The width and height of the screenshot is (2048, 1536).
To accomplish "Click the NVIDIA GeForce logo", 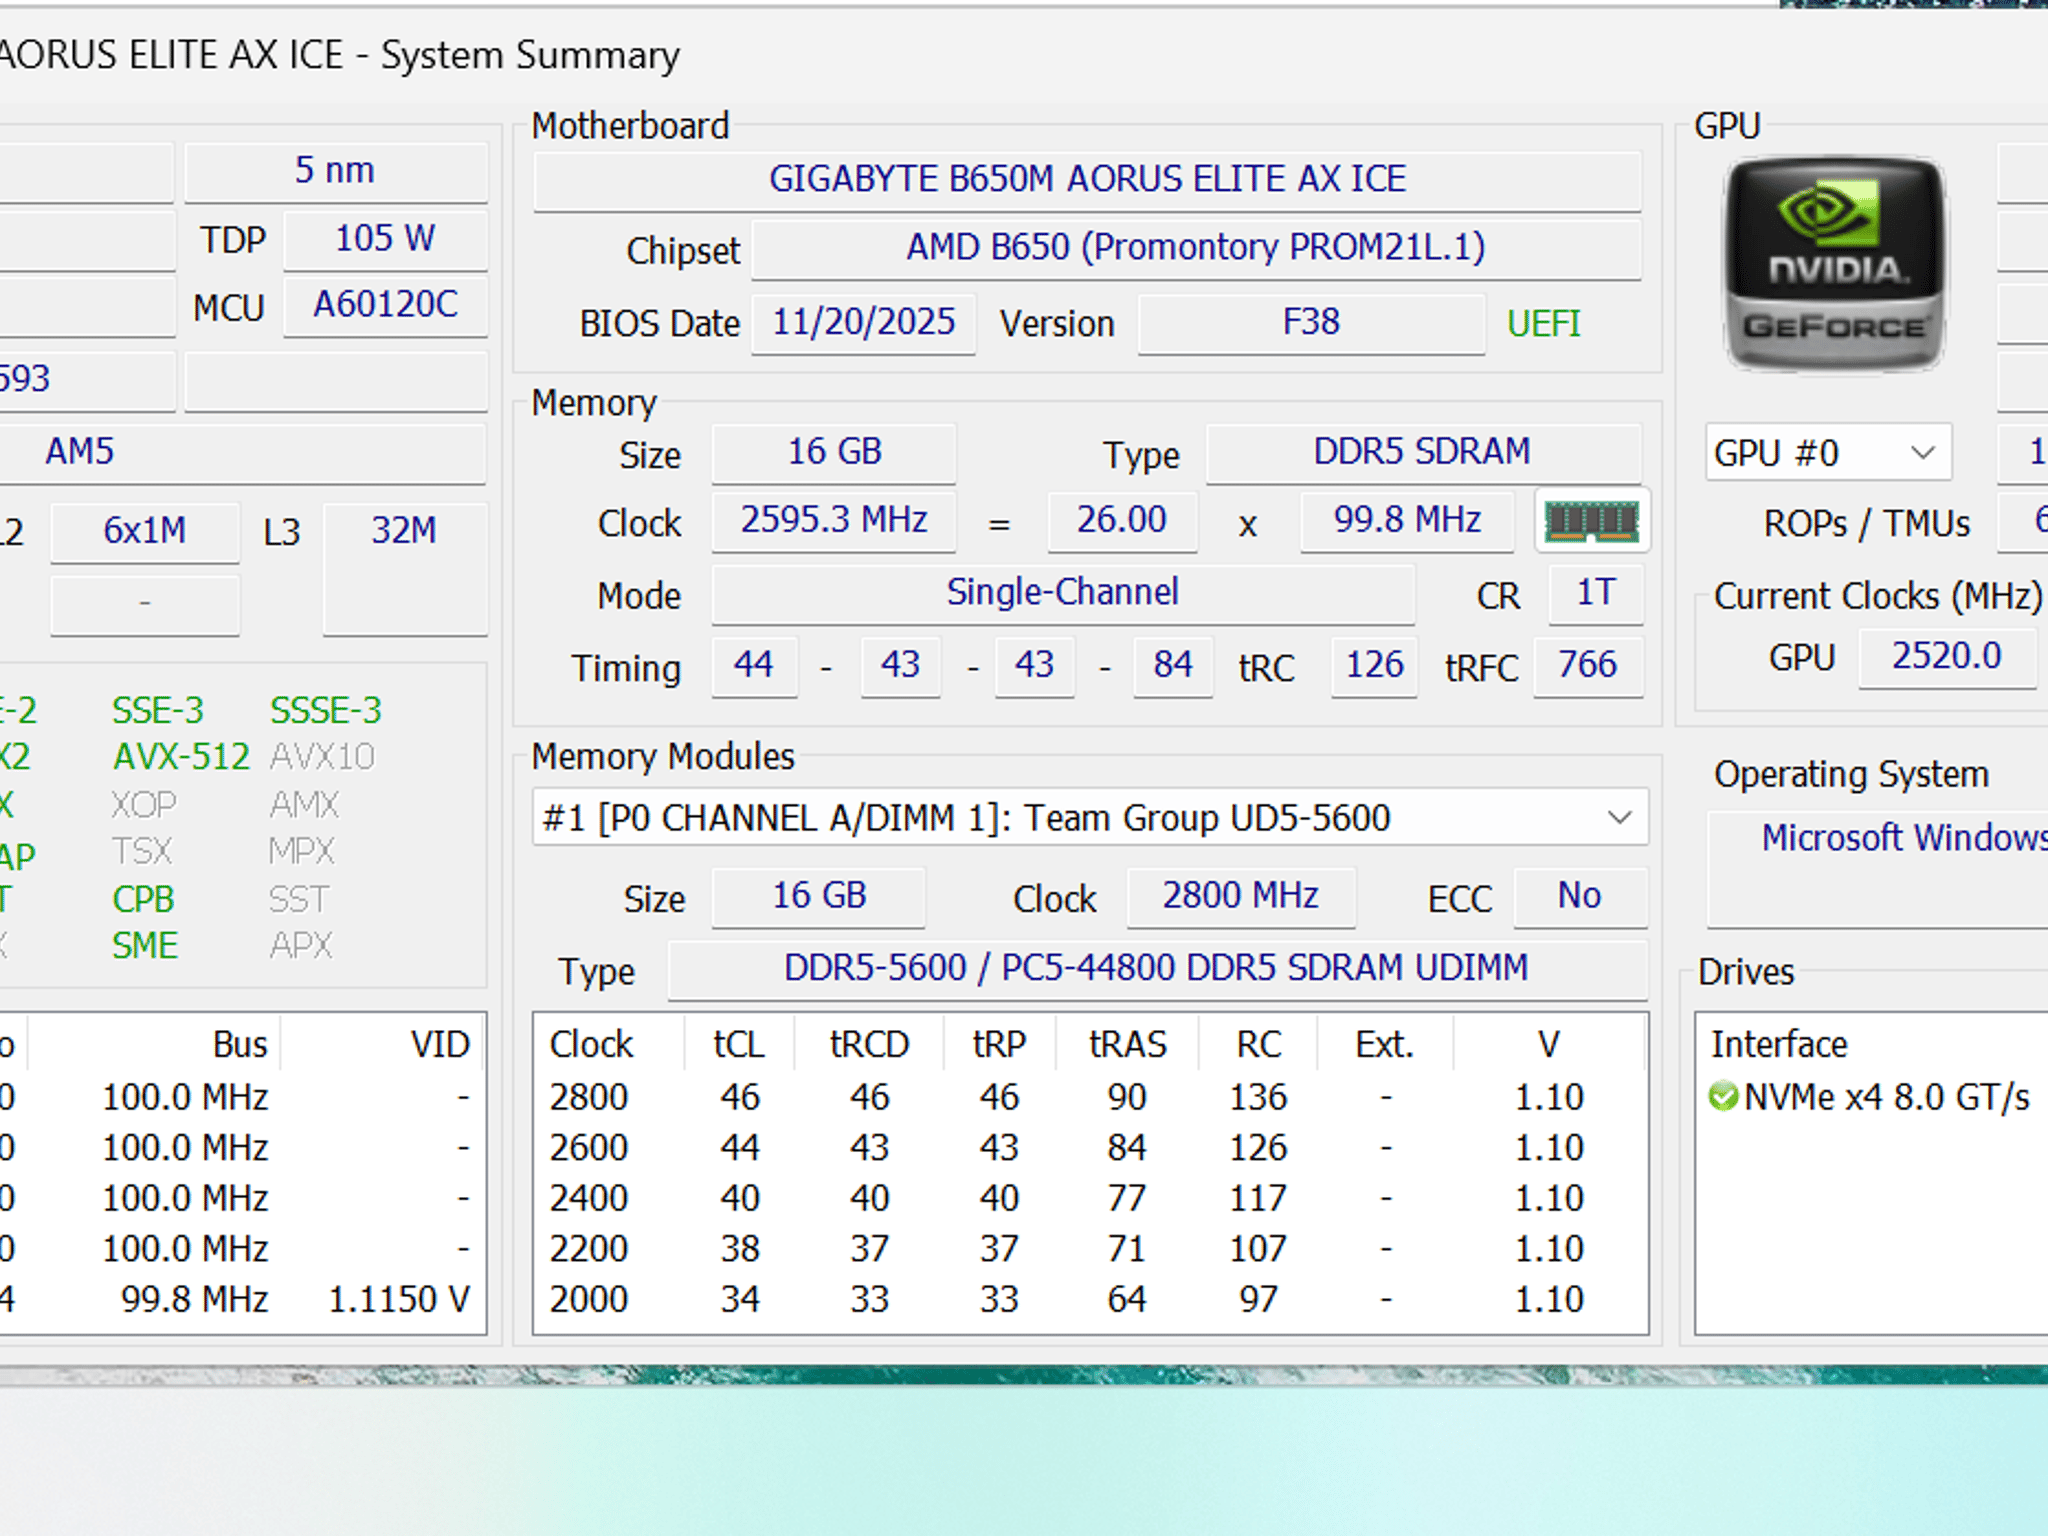I will click(x=1834, y=263).
